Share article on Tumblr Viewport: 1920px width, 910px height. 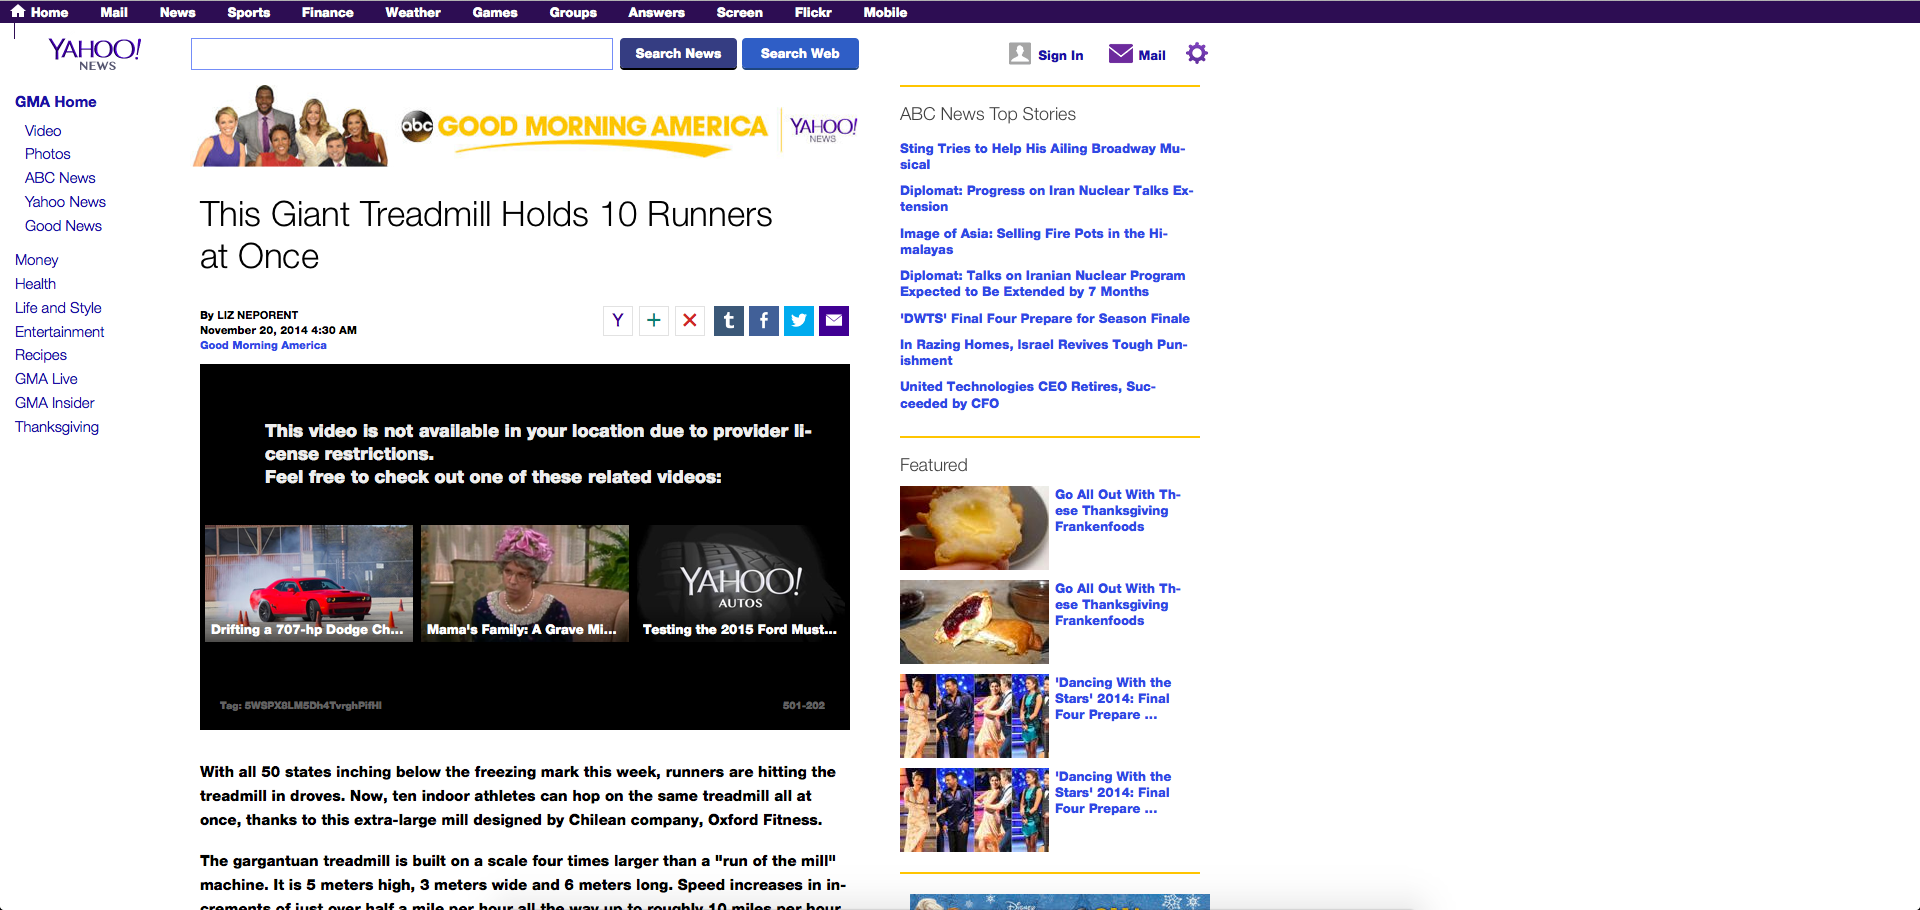[729, 320]
